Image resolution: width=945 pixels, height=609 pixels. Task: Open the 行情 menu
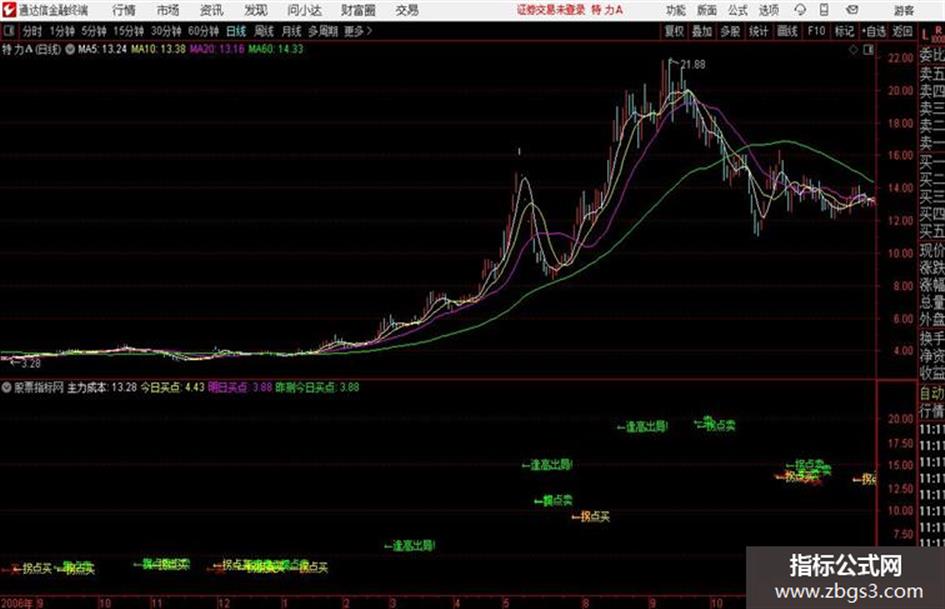click(x=124, y=10)
